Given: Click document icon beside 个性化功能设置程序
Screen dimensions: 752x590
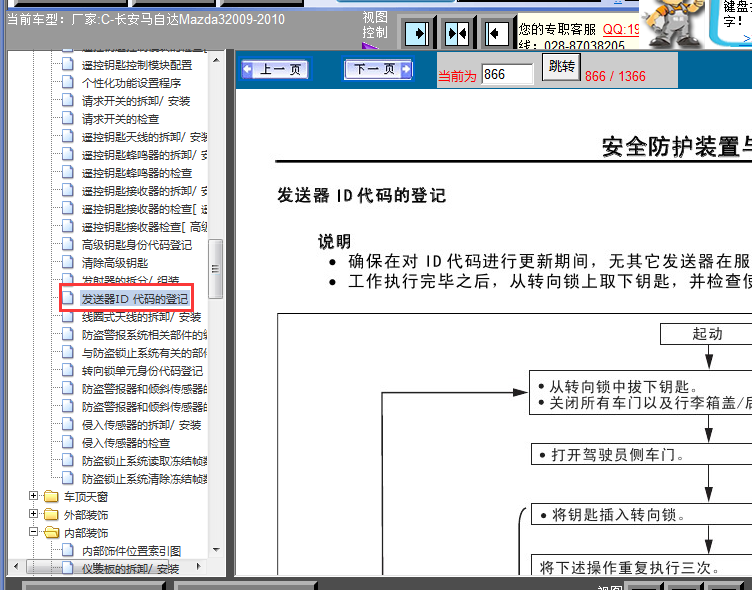Looking at the screenshot, I should coord(68,83).
